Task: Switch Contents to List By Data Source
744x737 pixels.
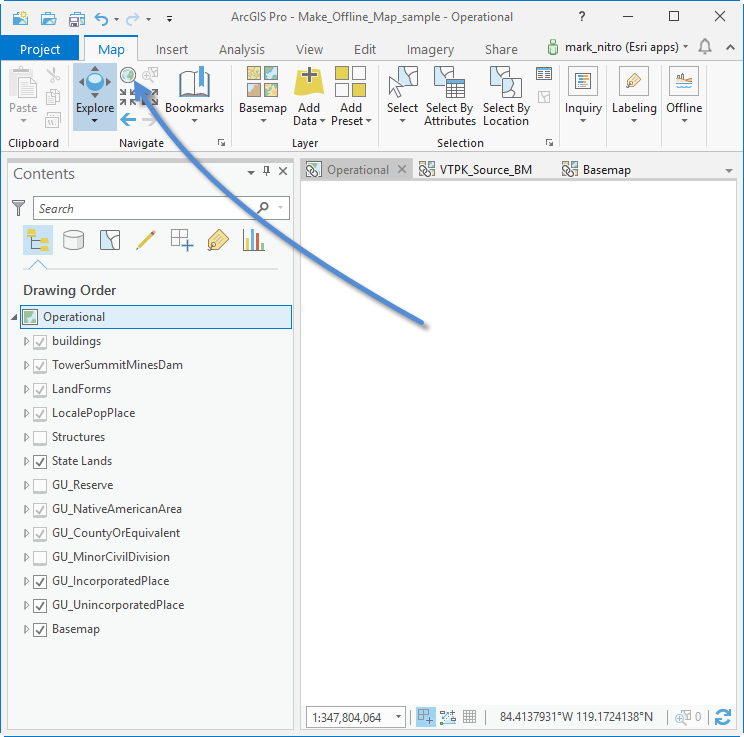Action: 74,240
